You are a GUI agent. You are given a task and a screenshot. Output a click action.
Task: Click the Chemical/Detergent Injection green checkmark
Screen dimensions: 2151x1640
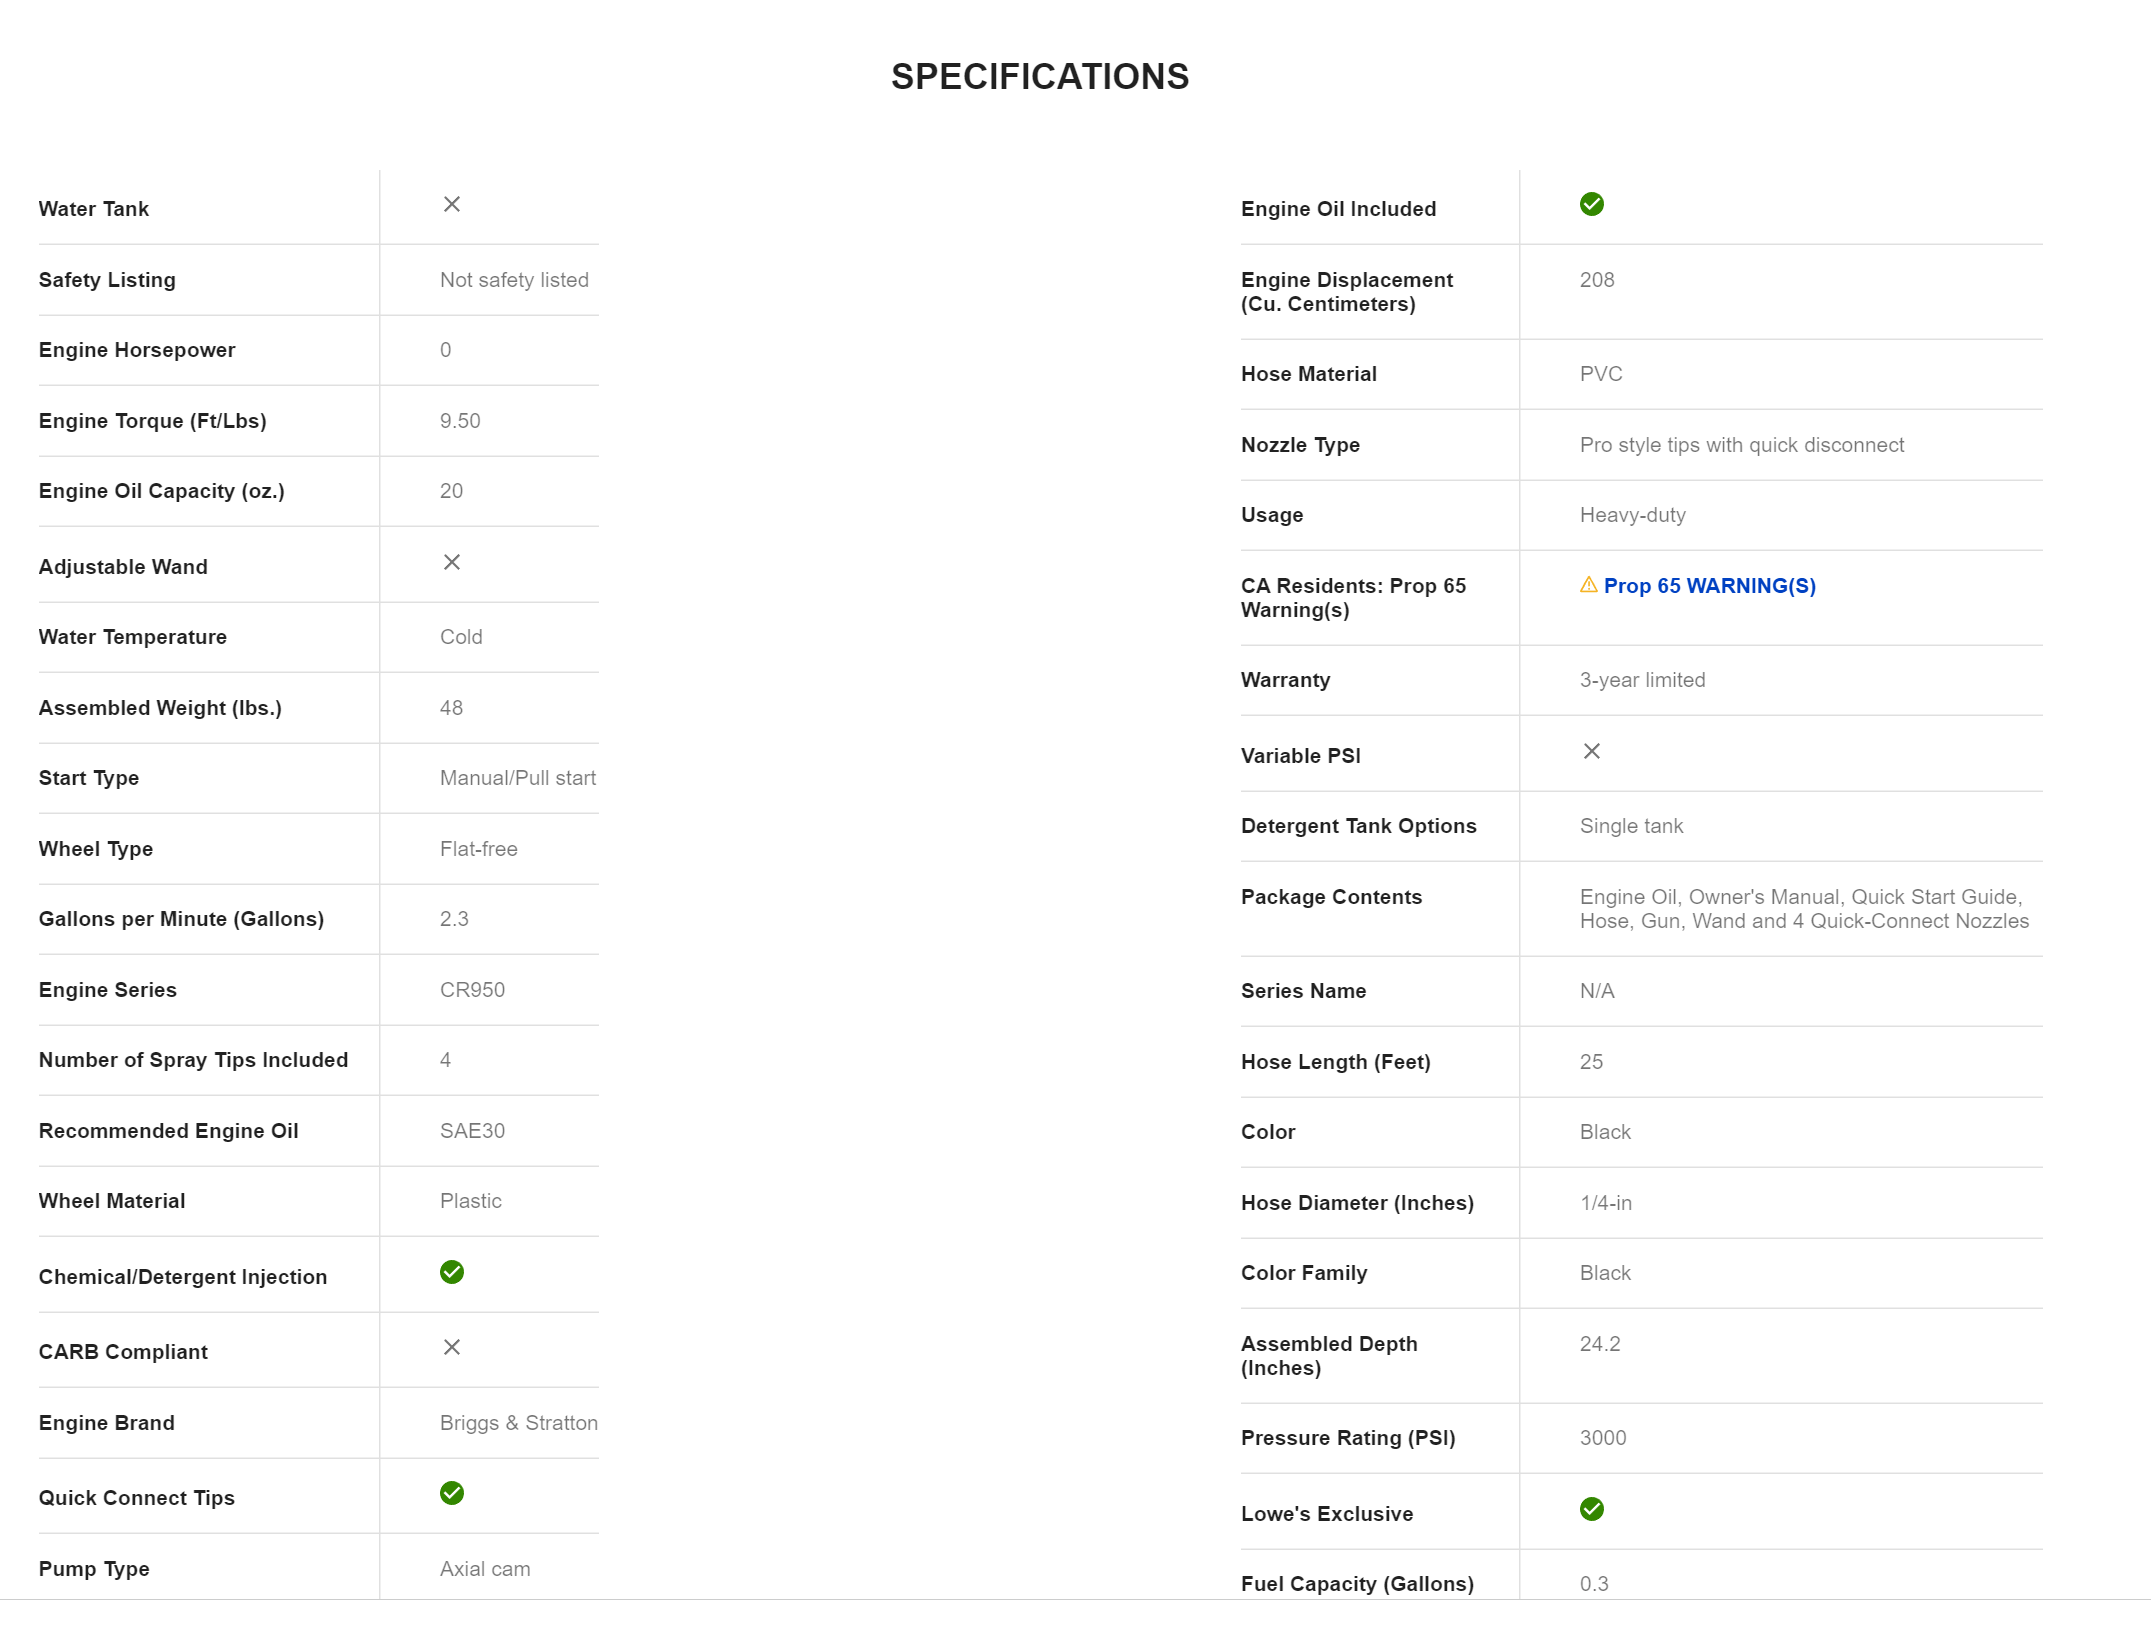click(452, 1272)
